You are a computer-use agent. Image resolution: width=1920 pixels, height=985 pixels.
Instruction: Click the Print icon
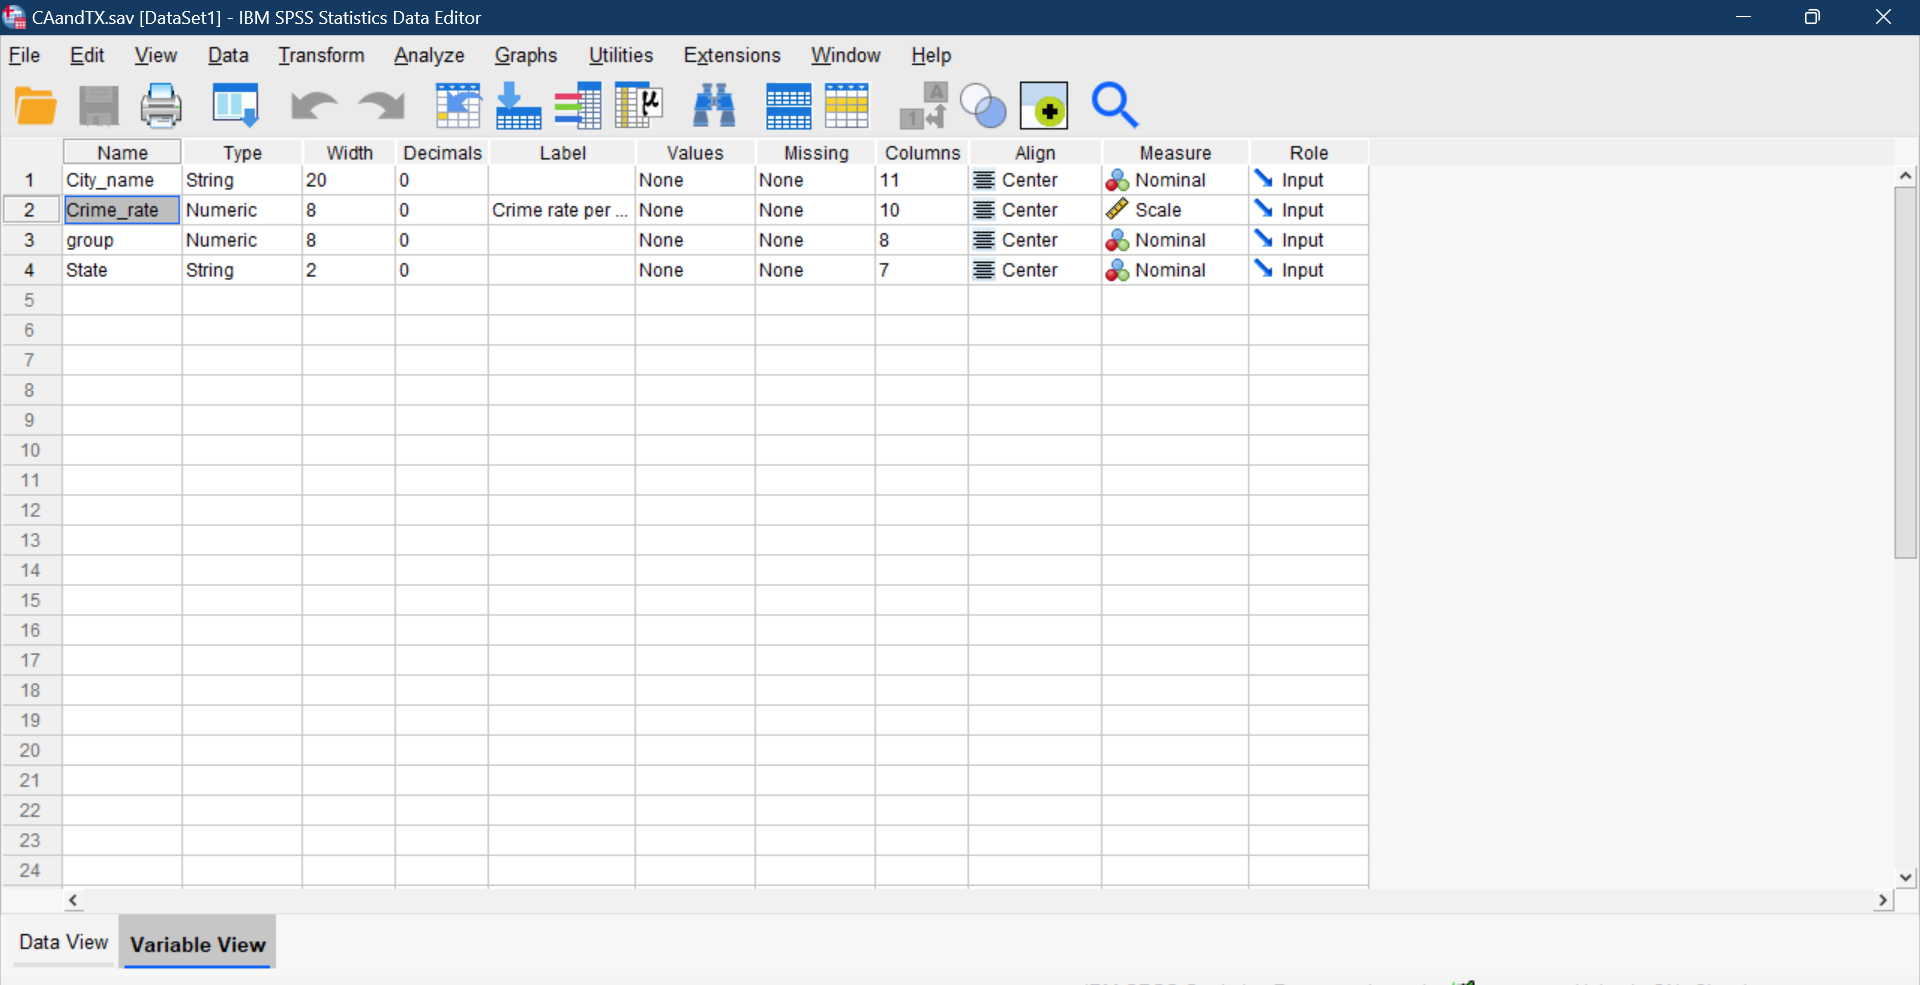(161, 105)
